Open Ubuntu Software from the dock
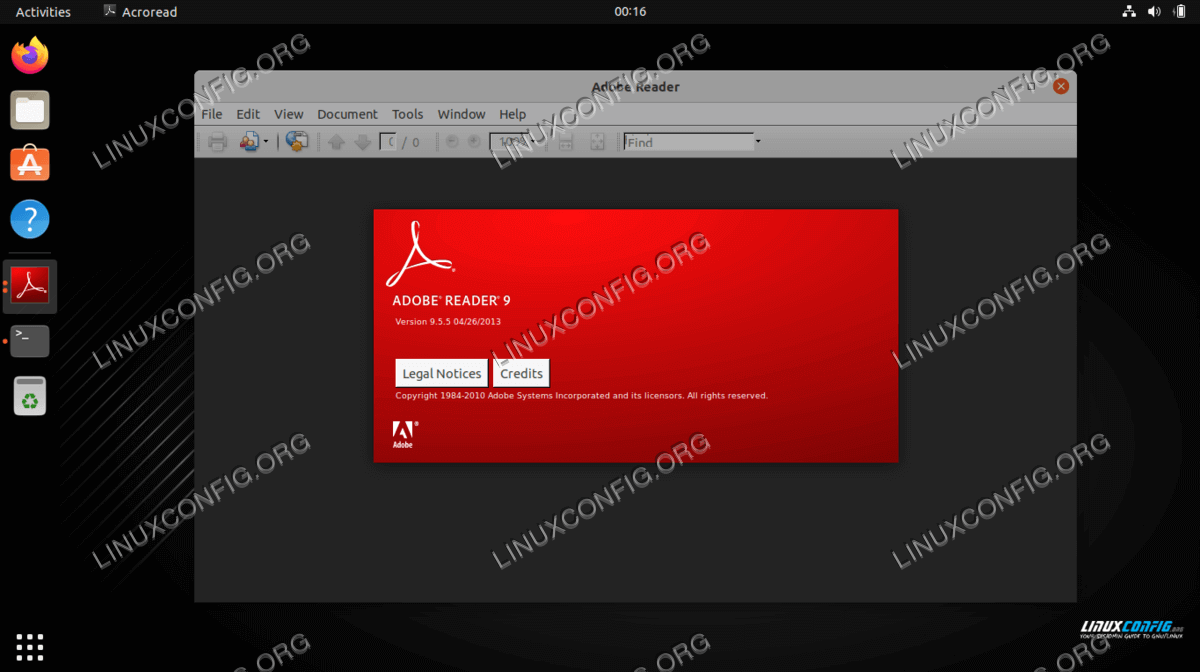 (30, 164)
